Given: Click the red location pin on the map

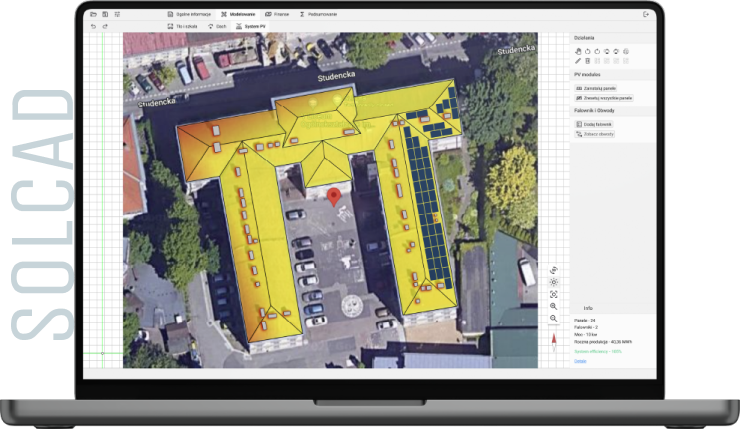Looking at the screenshot, I should click(334, 197).
